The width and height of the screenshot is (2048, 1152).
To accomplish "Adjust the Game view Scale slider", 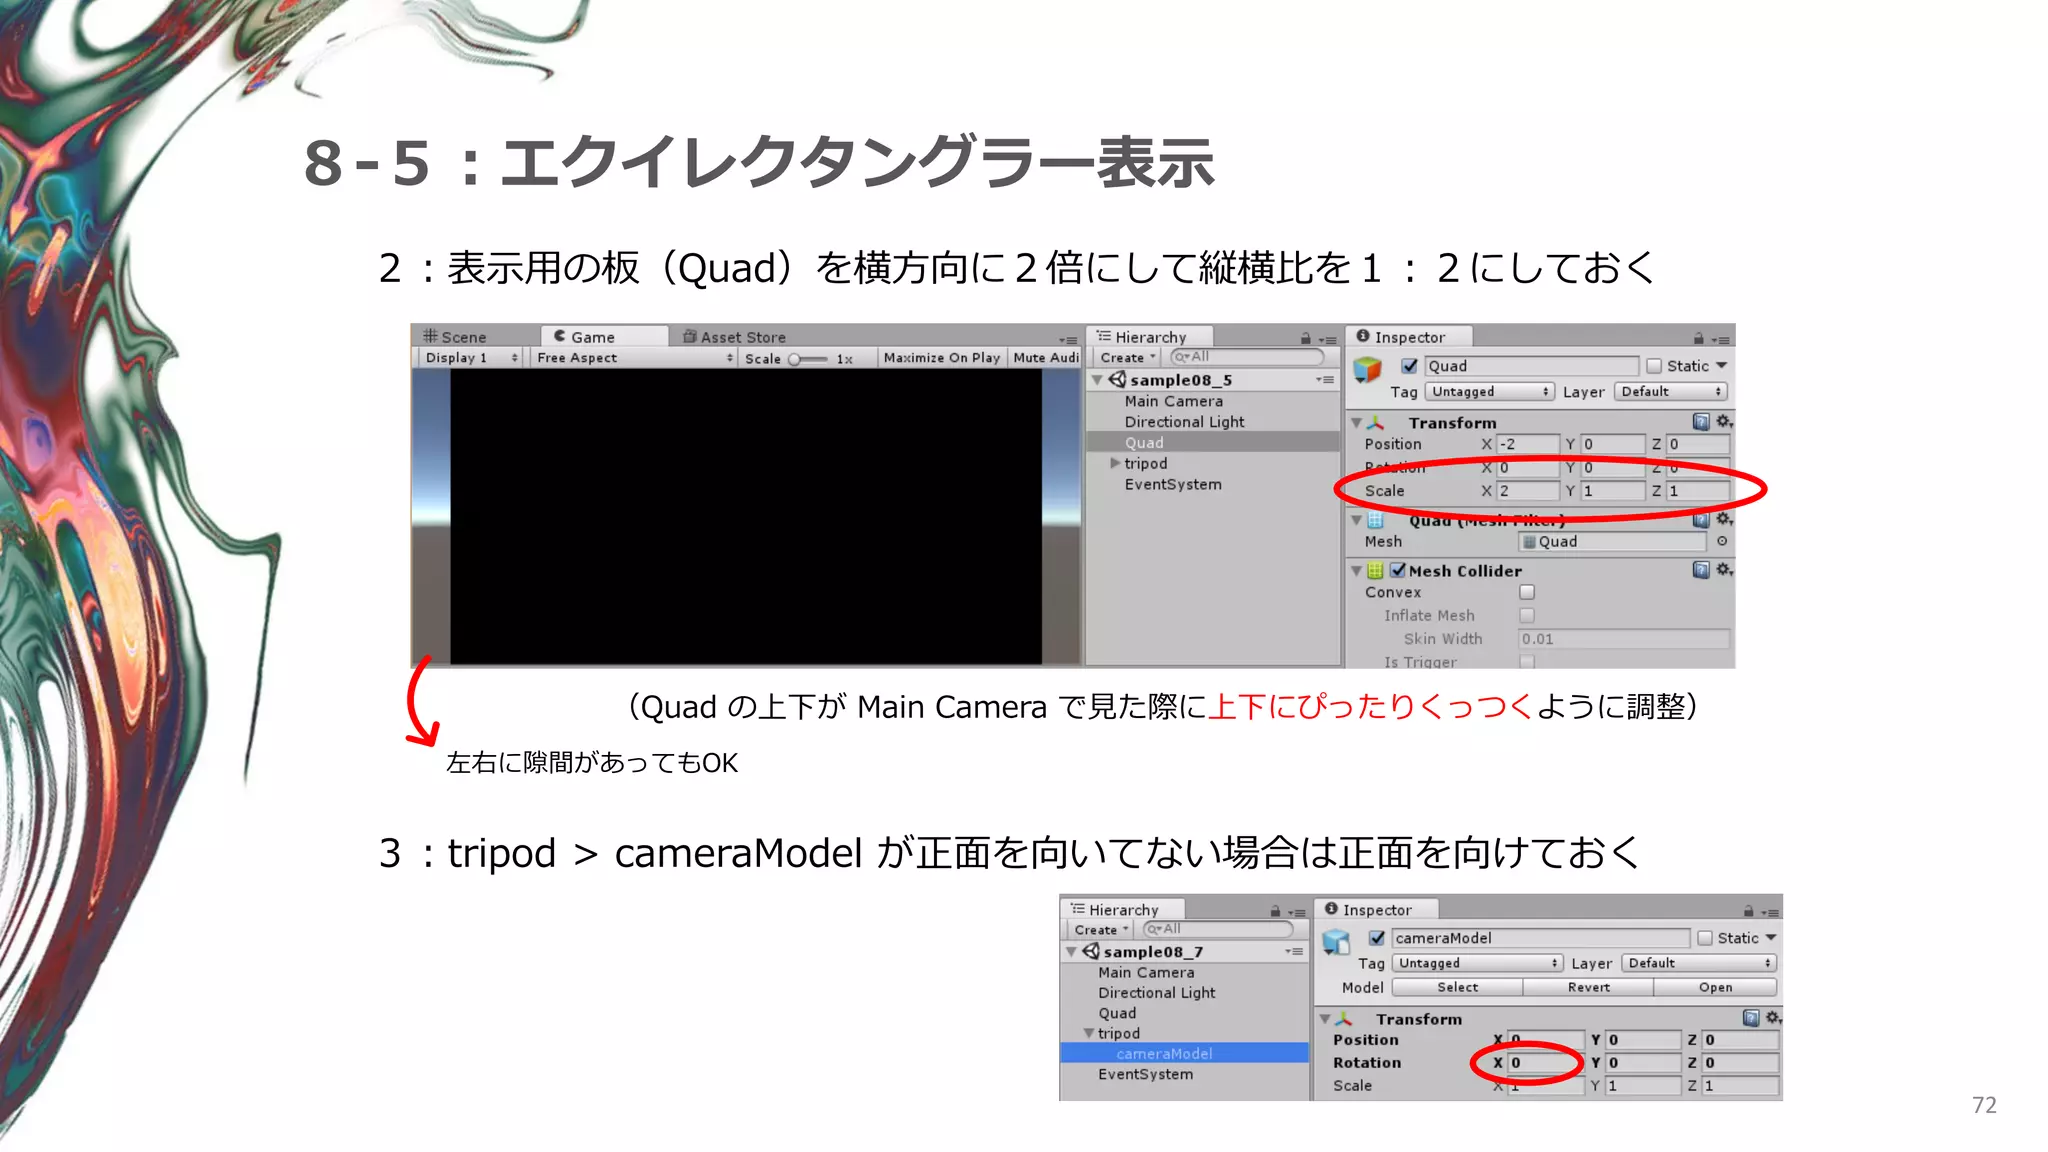I will (808, 359).
